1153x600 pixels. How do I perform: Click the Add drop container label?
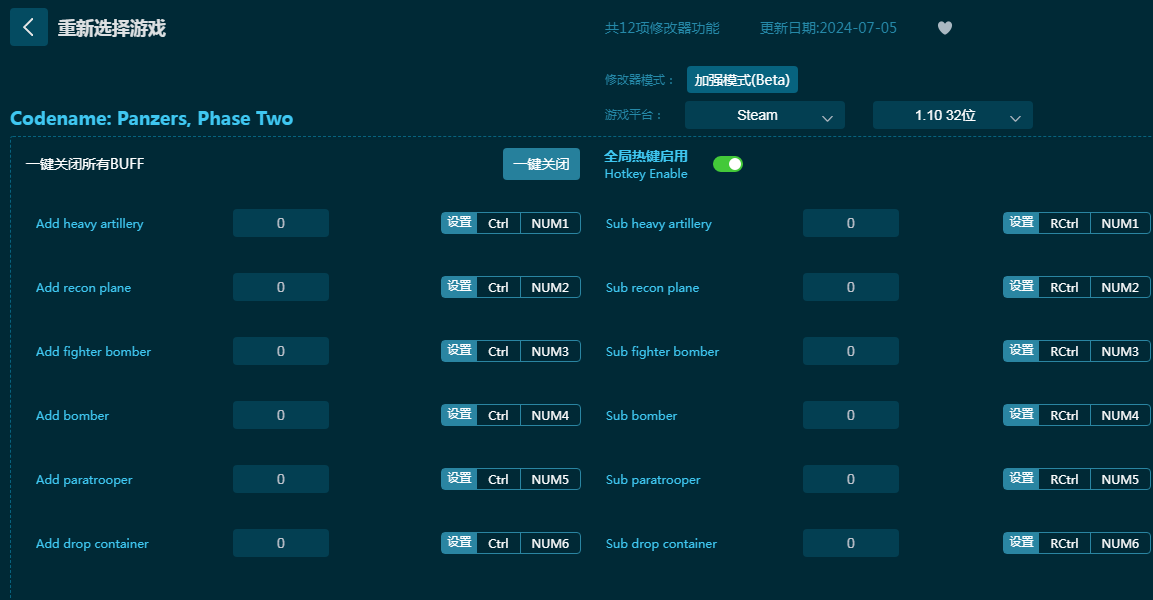click(x=93, y=543)
